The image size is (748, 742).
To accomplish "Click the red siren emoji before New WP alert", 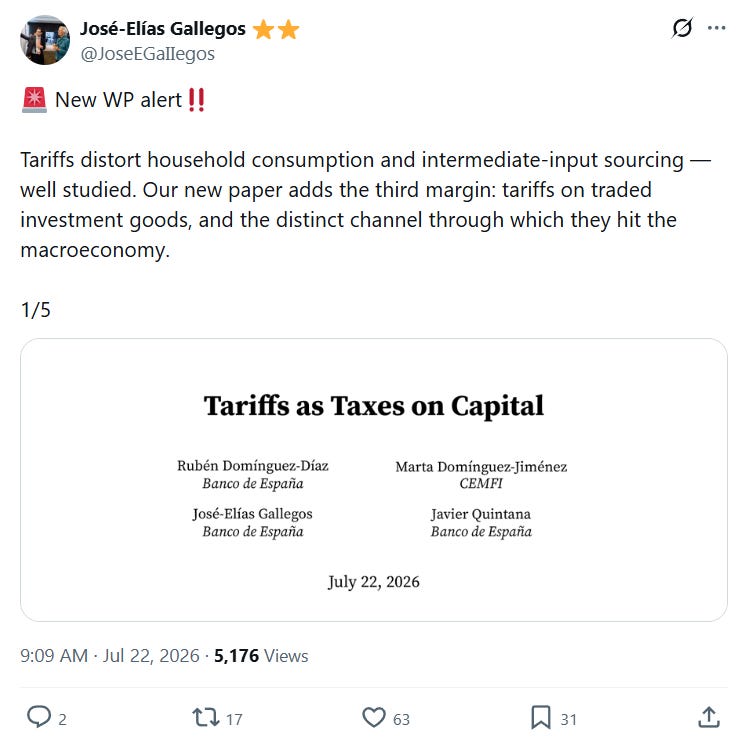I will [x=34, y=100].
